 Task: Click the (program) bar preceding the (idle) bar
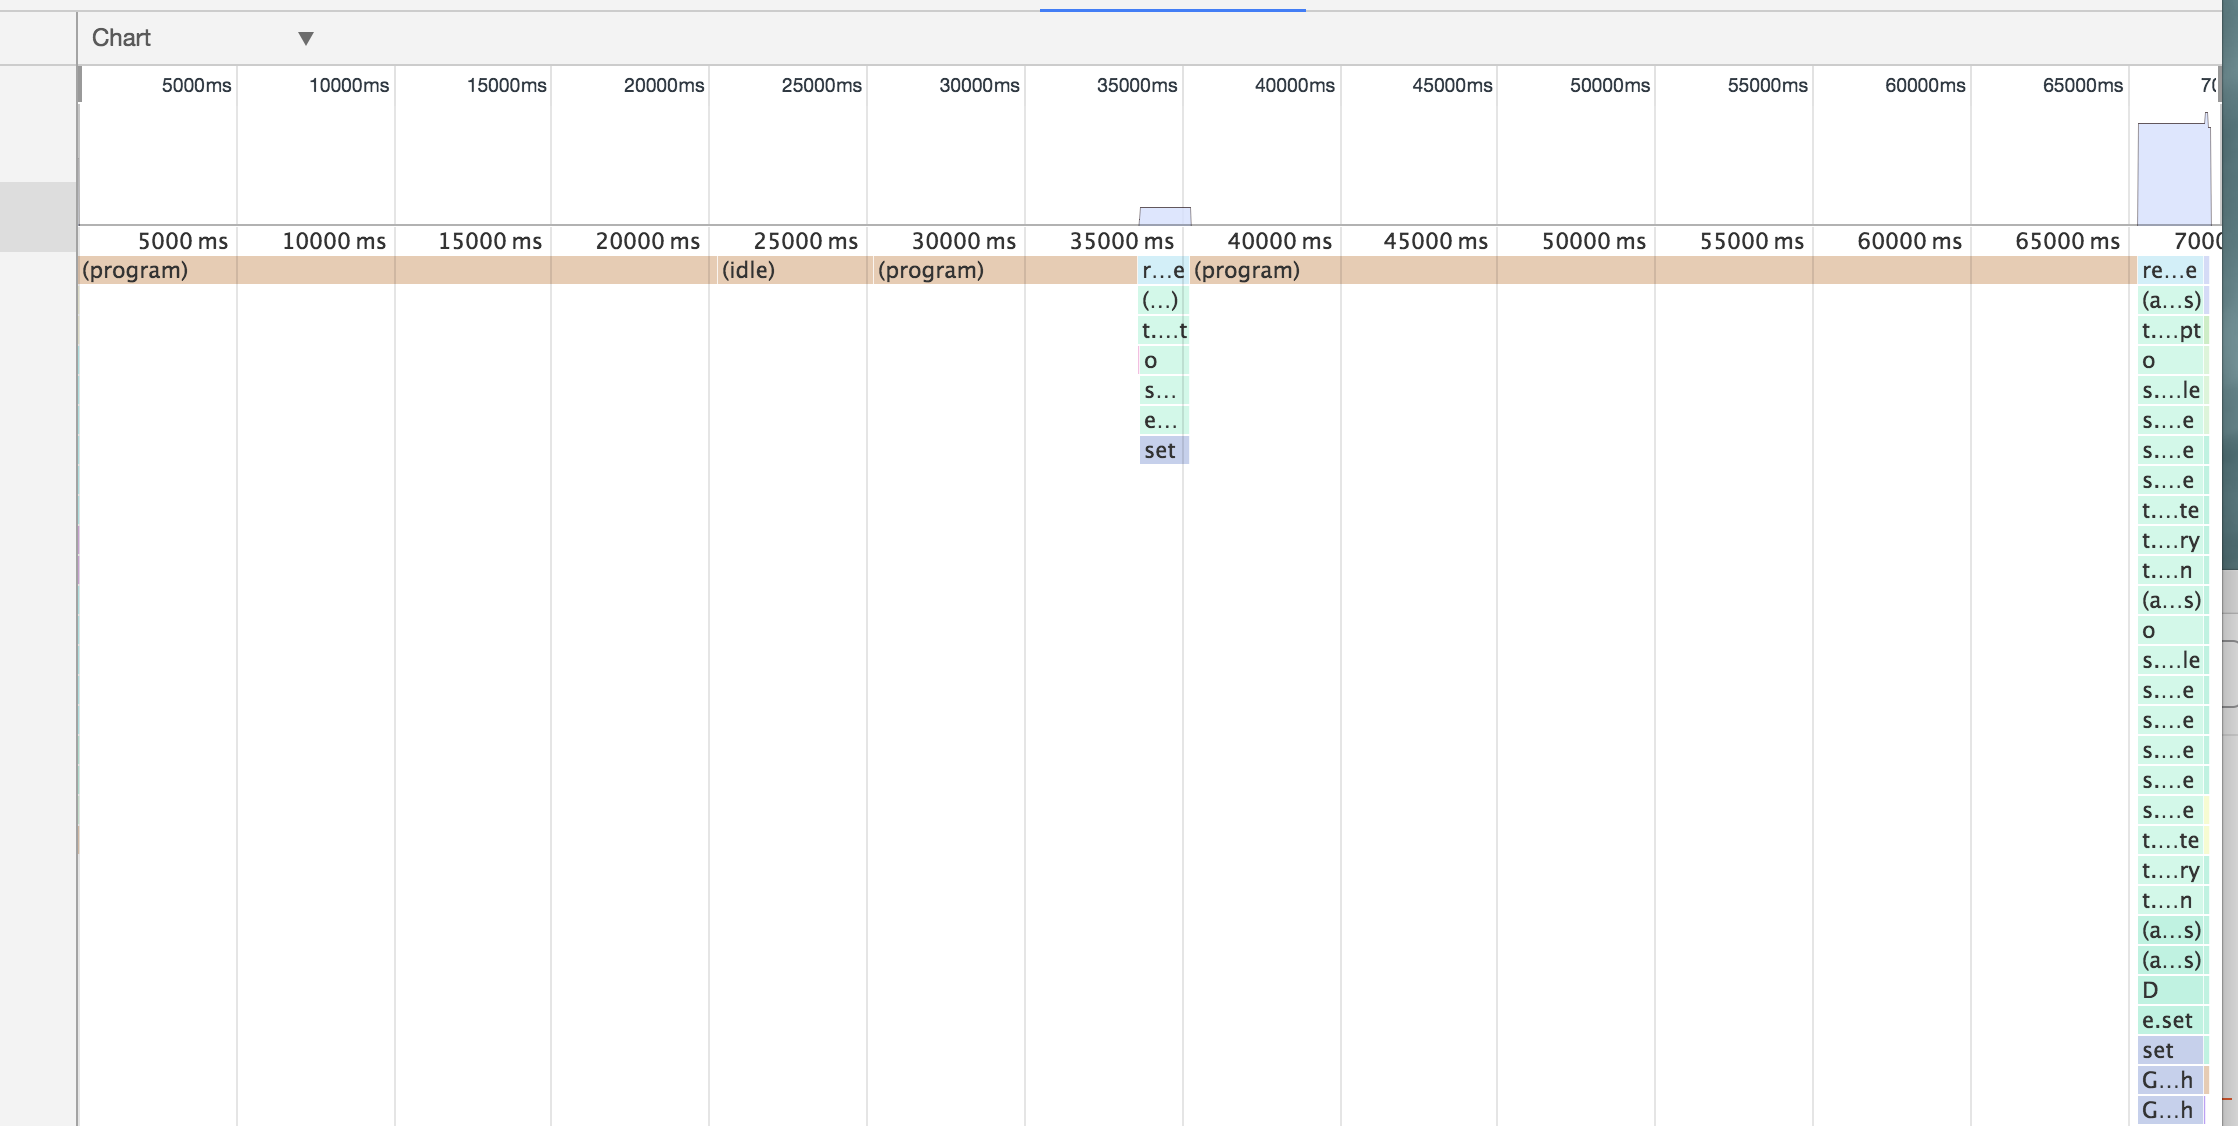397,270
